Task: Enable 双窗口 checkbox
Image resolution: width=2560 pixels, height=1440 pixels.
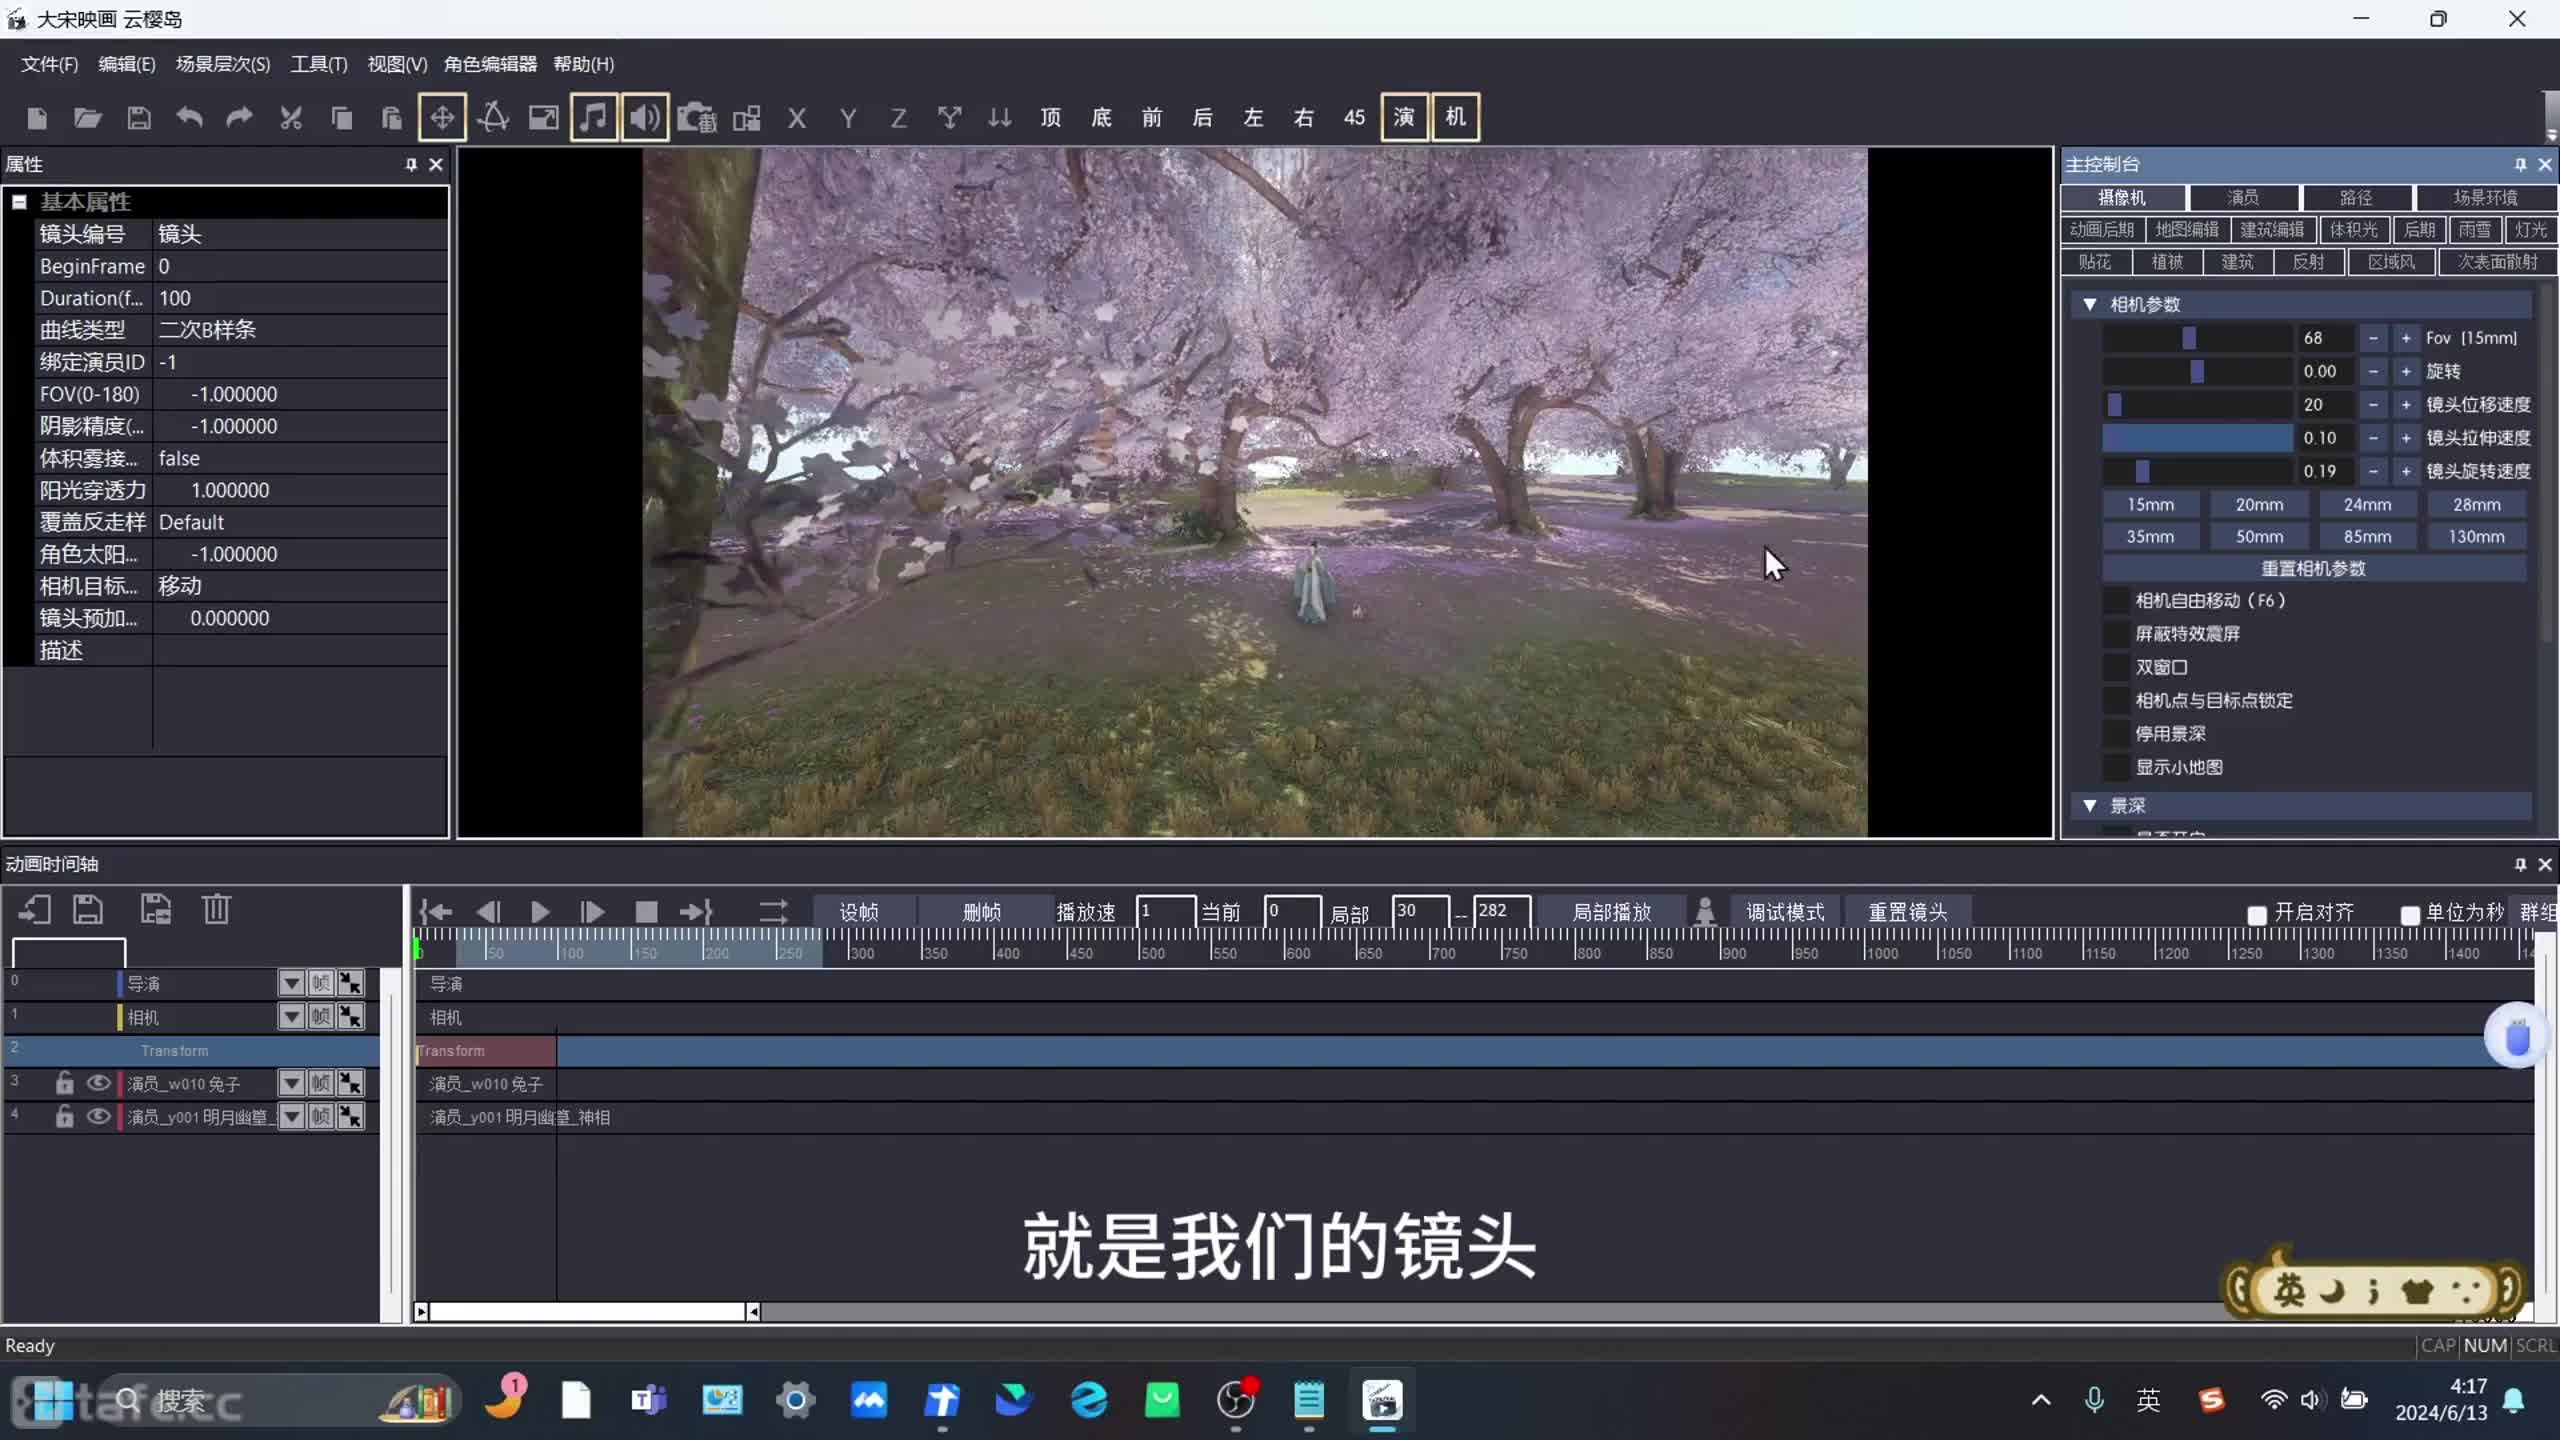Action: pos(2116,667)
